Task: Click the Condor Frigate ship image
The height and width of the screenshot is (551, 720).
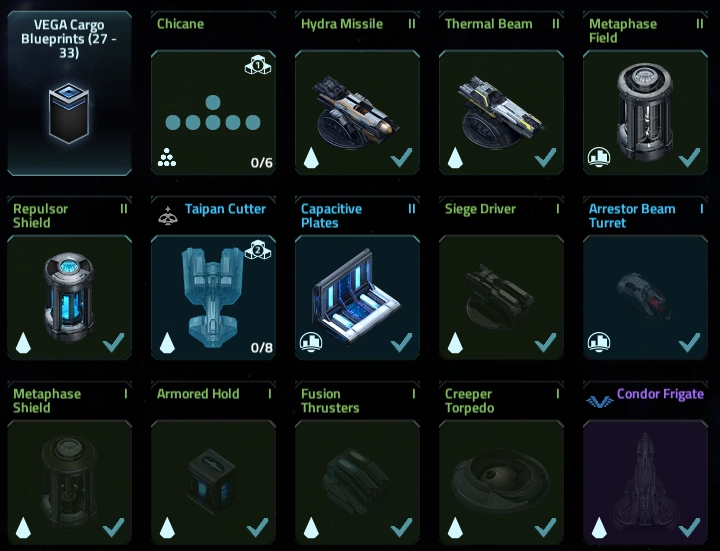Action: pyautogui.click(x=644, y=482)
